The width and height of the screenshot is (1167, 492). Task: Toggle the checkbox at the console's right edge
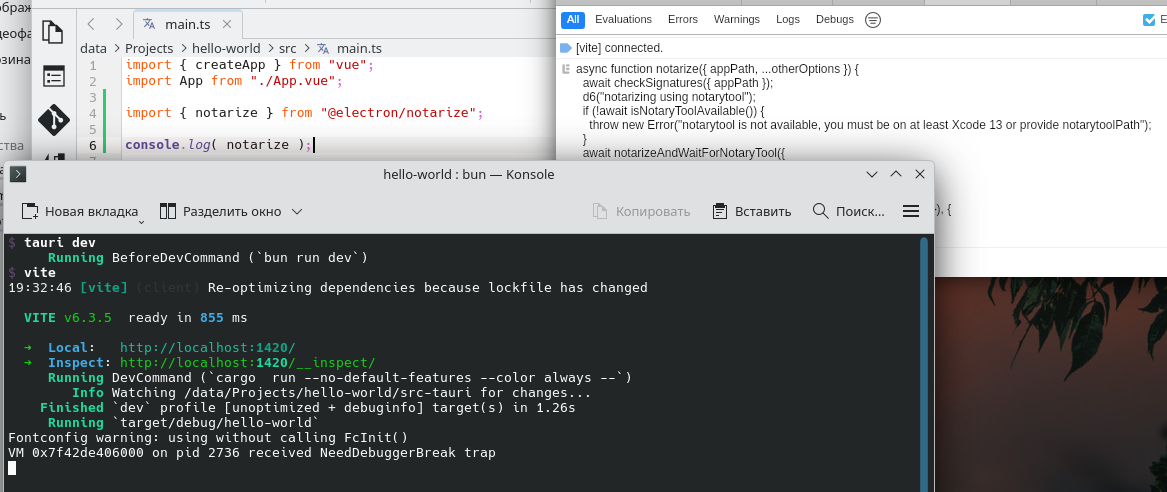(x=1149, y=20)
